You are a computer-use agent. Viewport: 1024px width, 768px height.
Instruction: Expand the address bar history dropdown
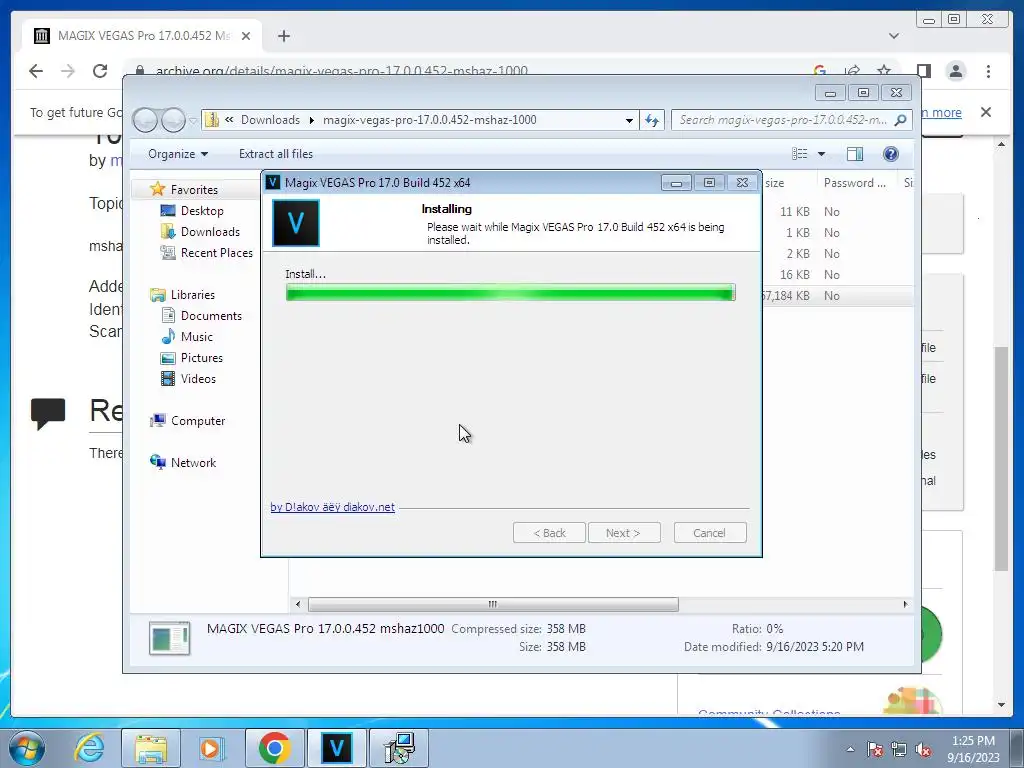tap(629, 120)
